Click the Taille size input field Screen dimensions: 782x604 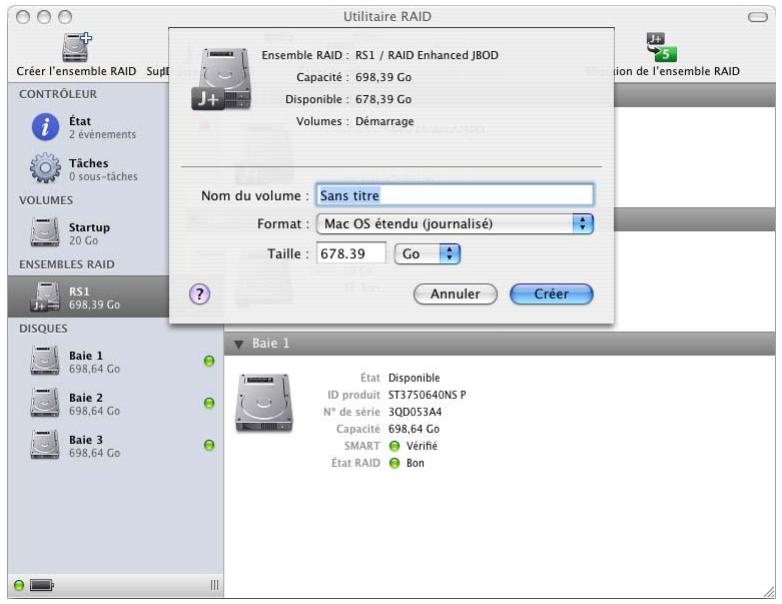[351, 254]
